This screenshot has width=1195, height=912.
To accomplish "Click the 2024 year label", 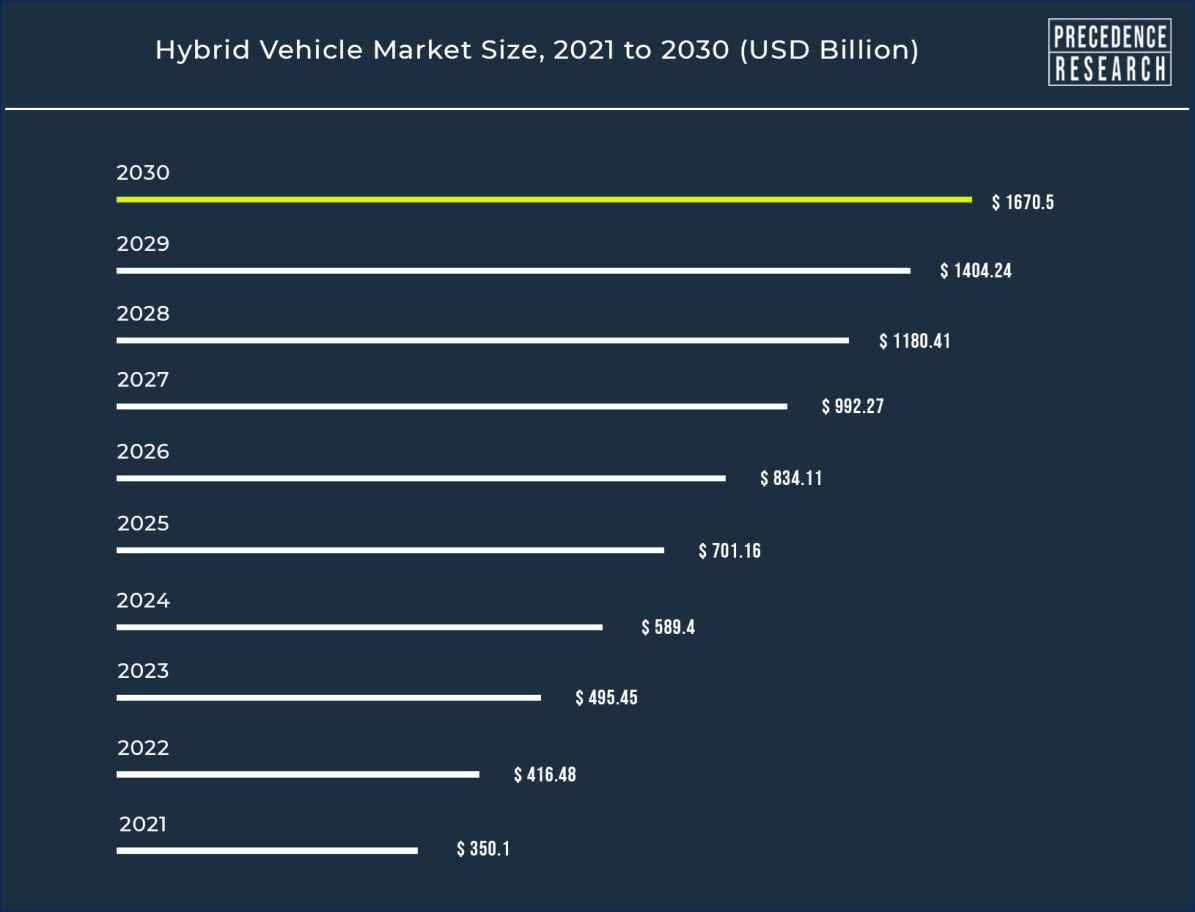I will coord(143,601).
